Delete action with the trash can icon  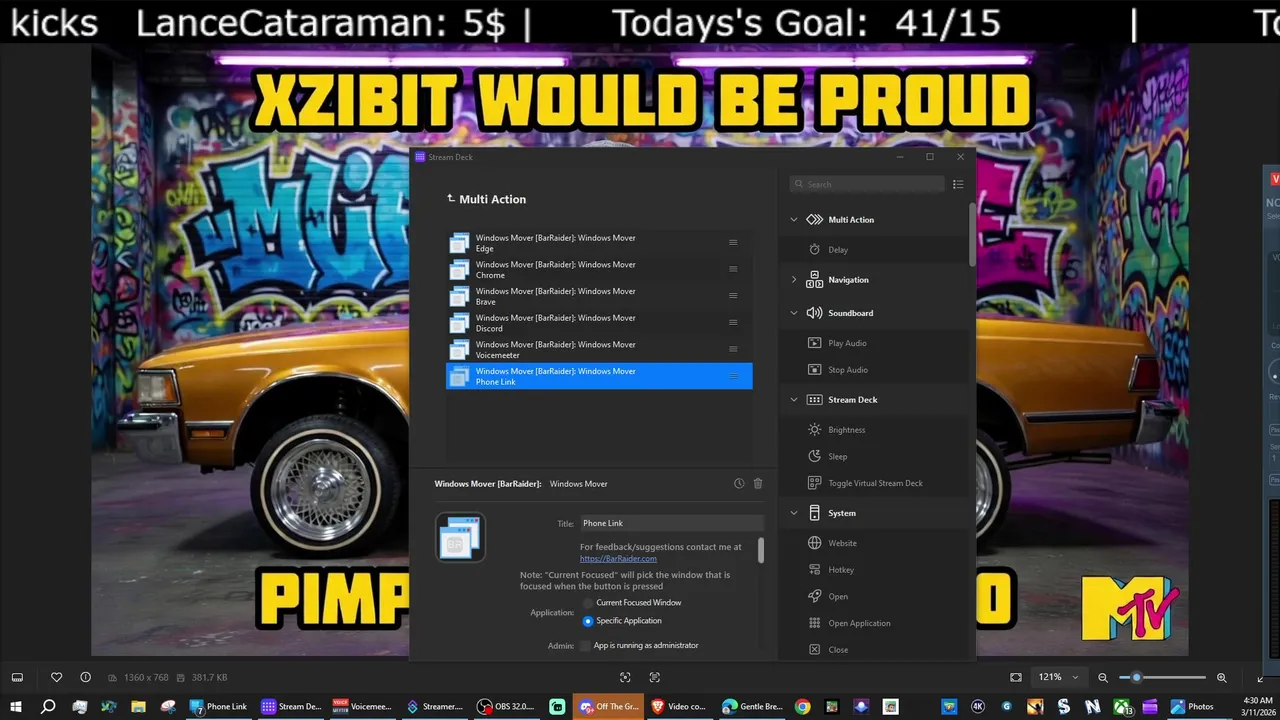coord(758,484)
